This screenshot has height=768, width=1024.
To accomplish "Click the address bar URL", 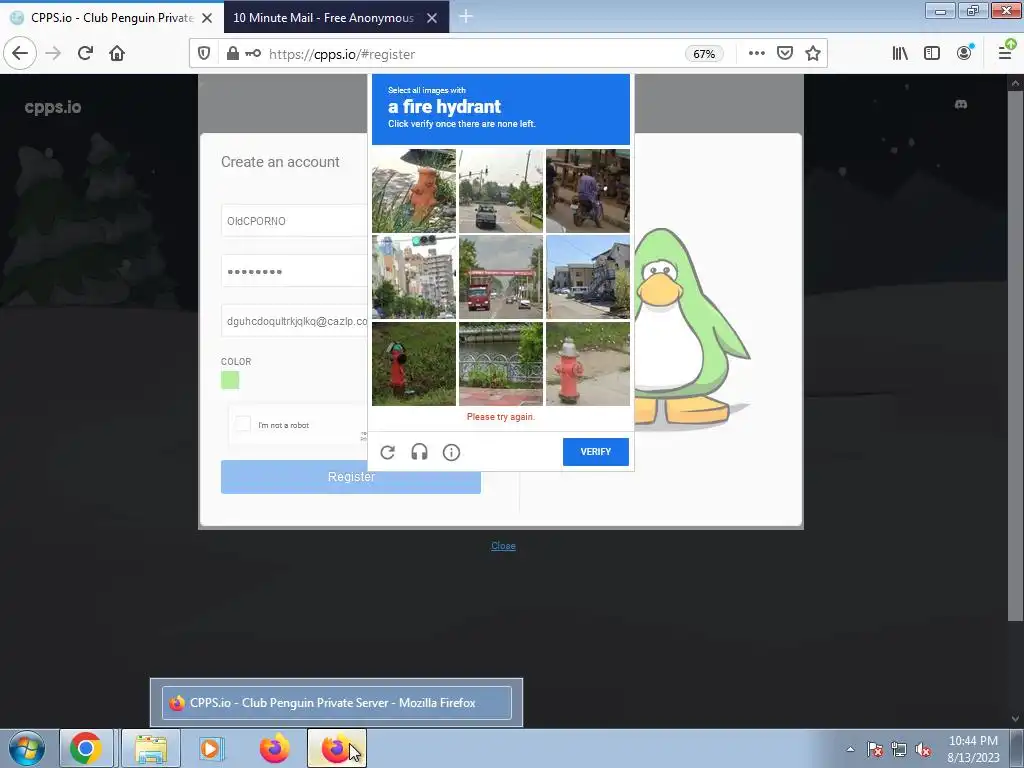I will pos(342,54).
